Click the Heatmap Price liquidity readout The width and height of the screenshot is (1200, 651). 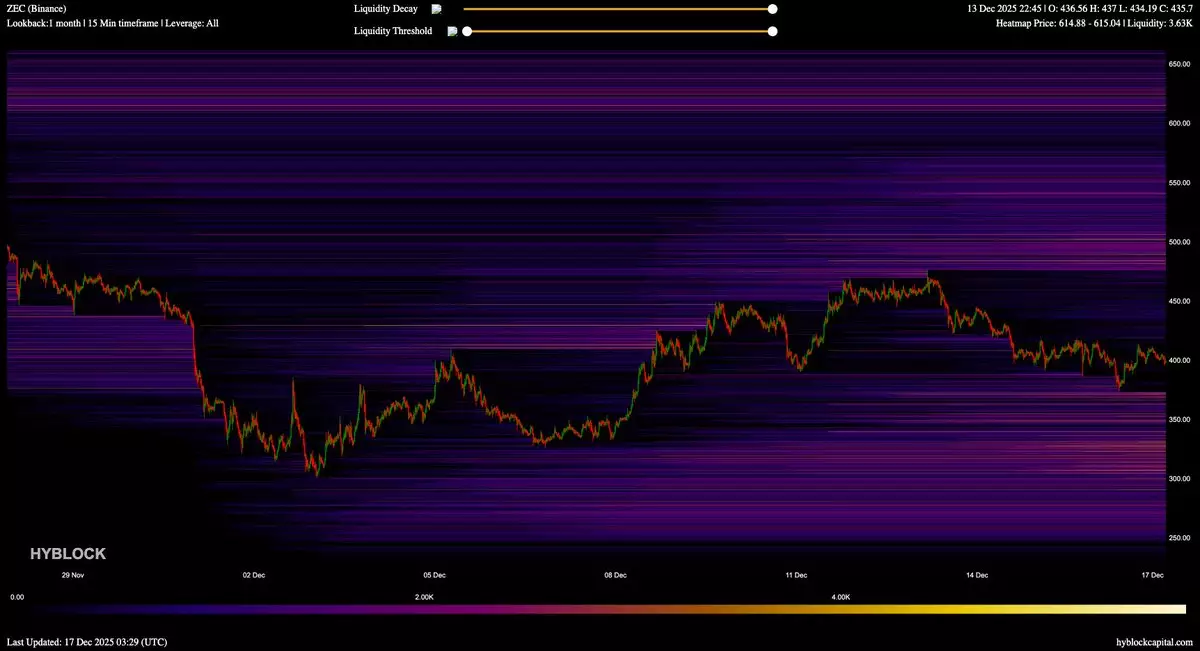pyautogui.click(x=1094, y=22)
